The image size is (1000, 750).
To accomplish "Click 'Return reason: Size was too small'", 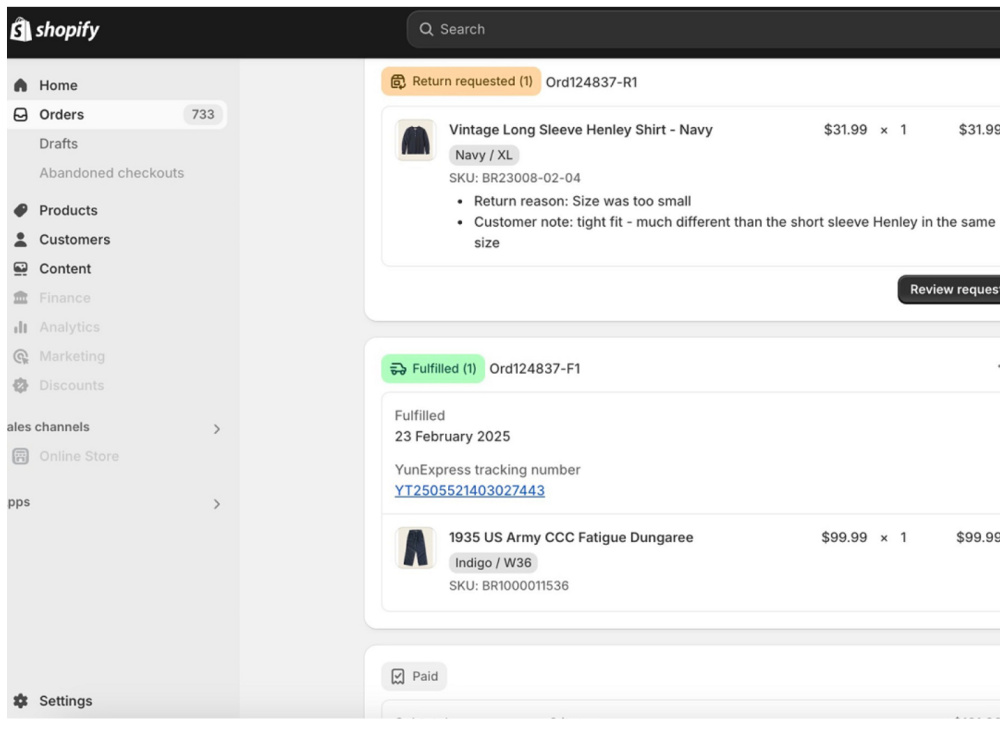I will (x=582, y=201).
